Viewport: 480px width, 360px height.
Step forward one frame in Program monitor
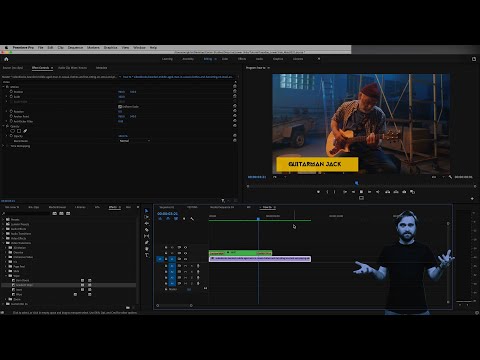[x=370, y=192]
